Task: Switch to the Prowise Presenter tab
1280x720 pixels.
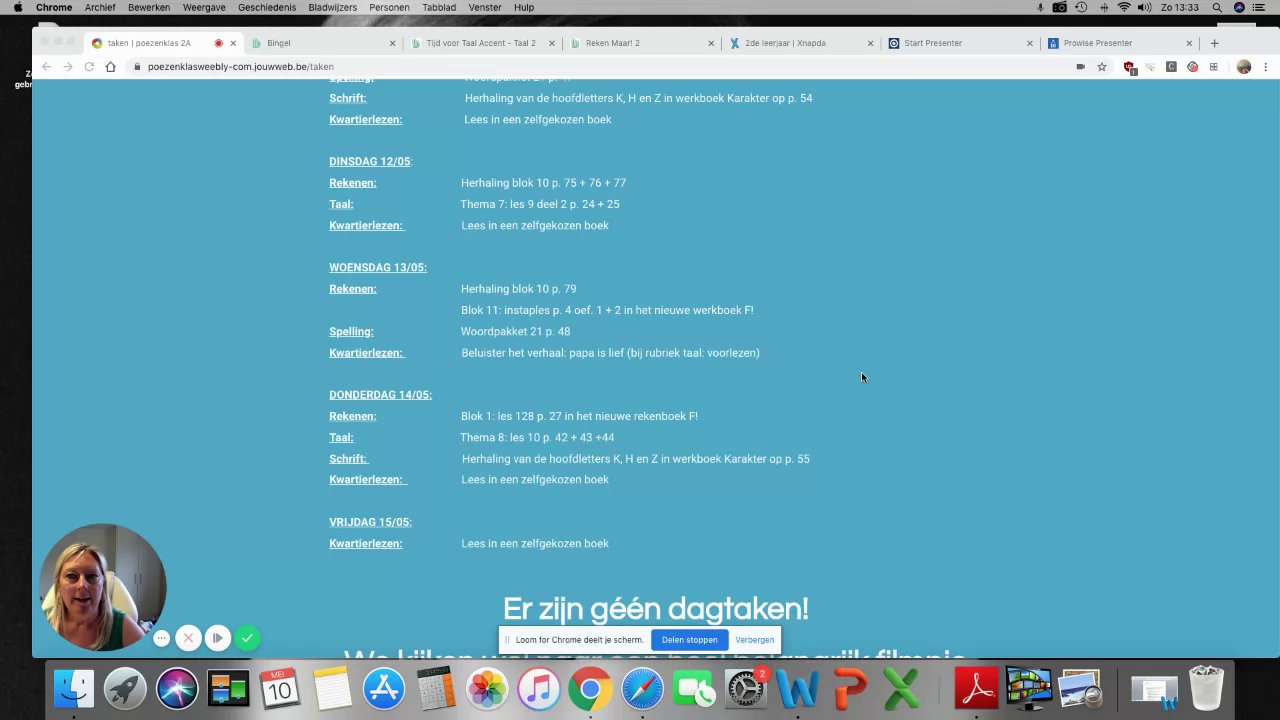Action: 1119,43
